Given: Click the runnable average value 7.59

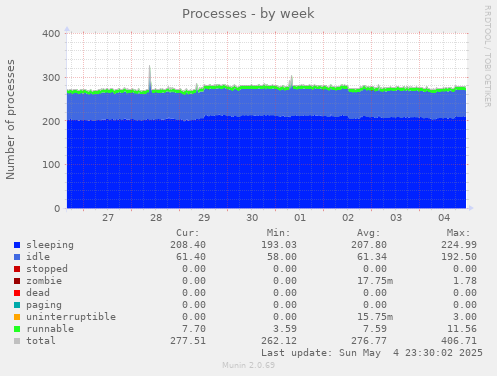Looking at the screenshot, I should (375, 329).
